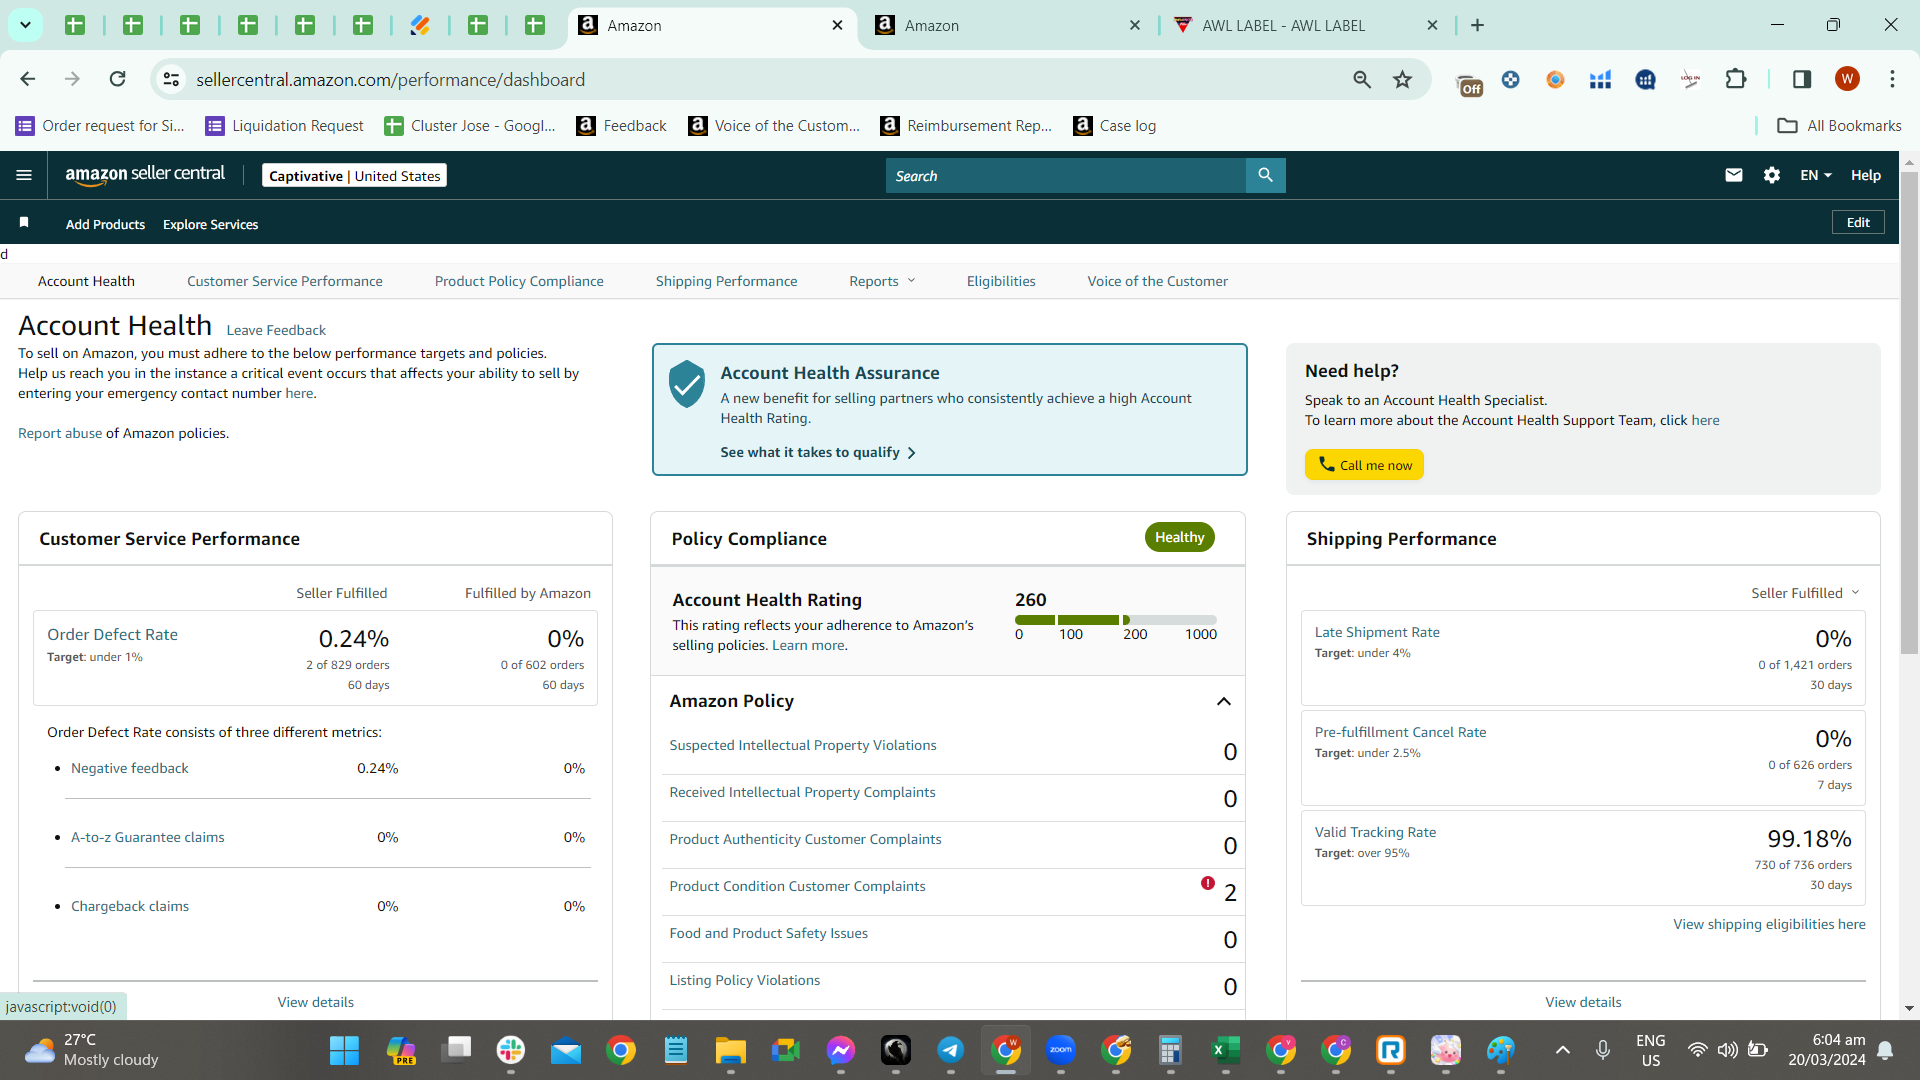
Task: Switch to the Account Health tab
Action: (x=86, y=281)
